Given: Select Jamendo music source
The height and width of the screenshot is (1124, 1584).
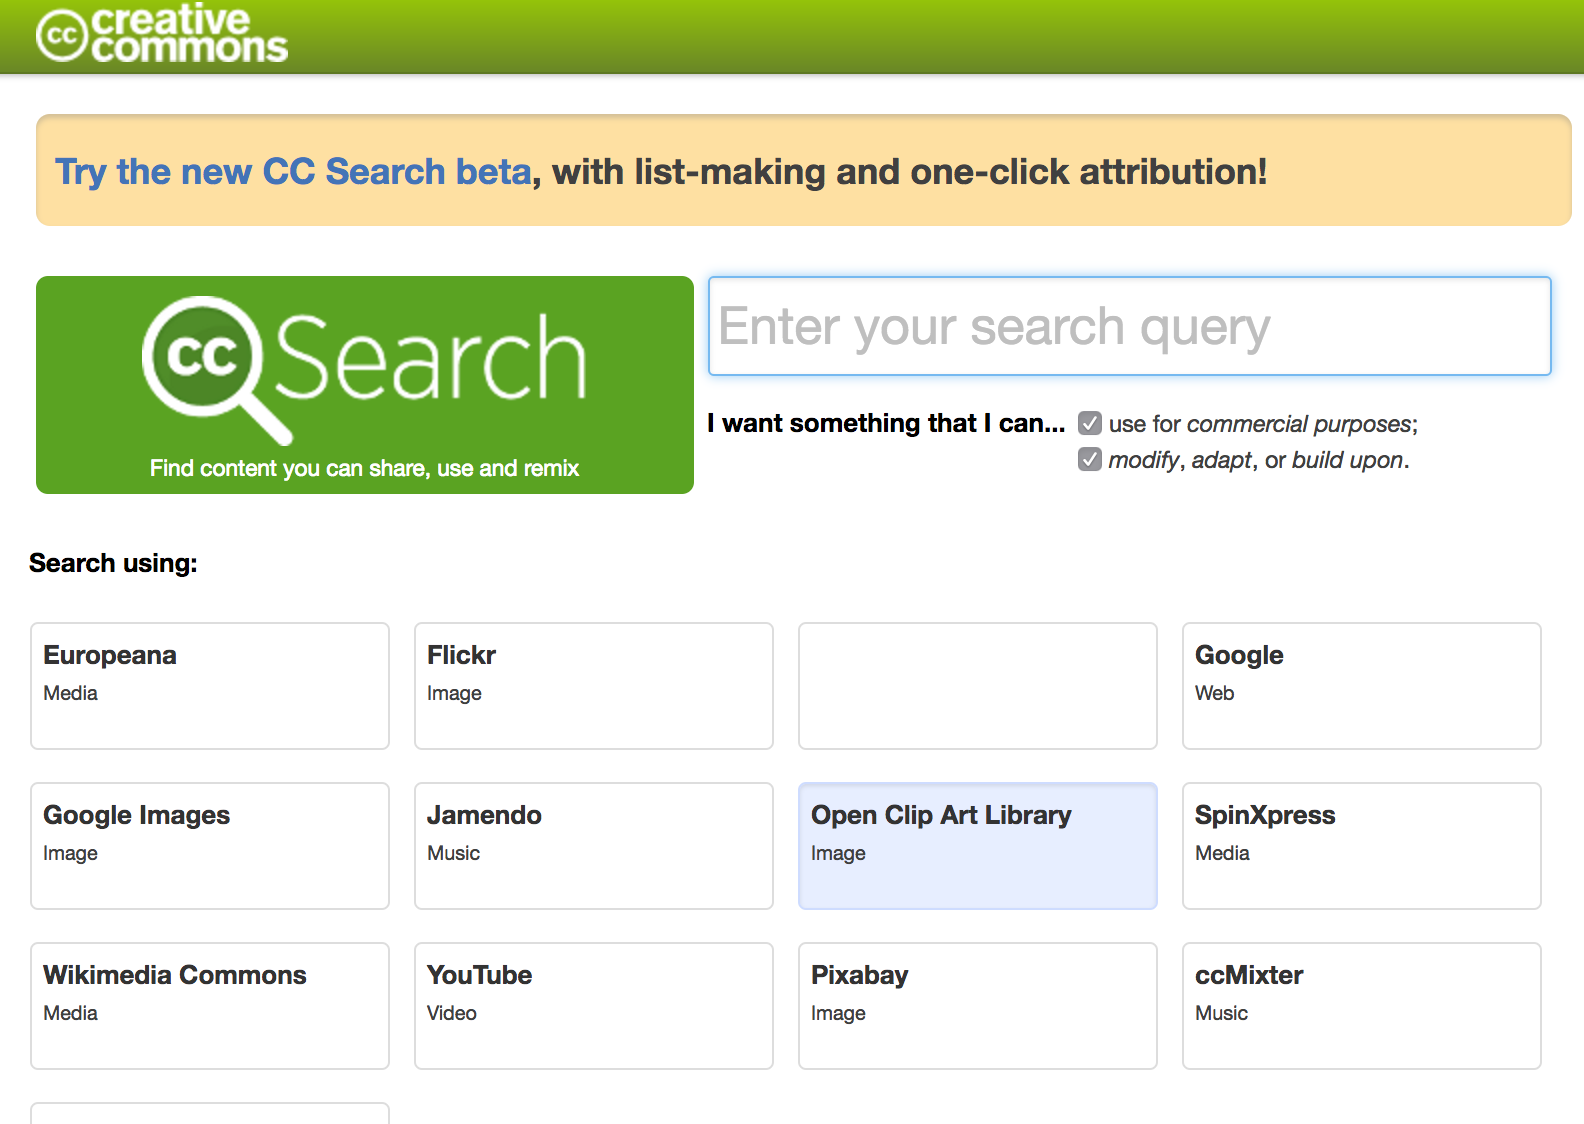Looking at the screenshot, I should click(x=594, y=846).
